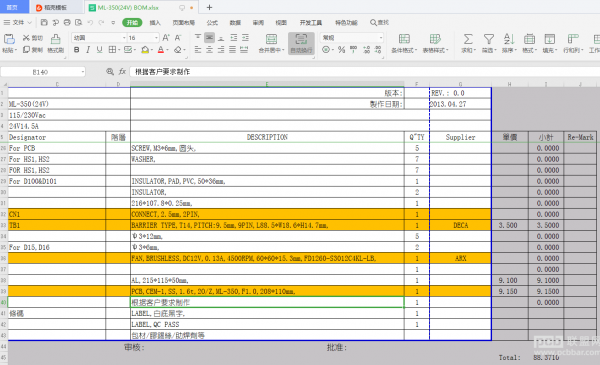Click the percent style icon
This screenshot has width=600, height=365.
[x=341, y=50]
